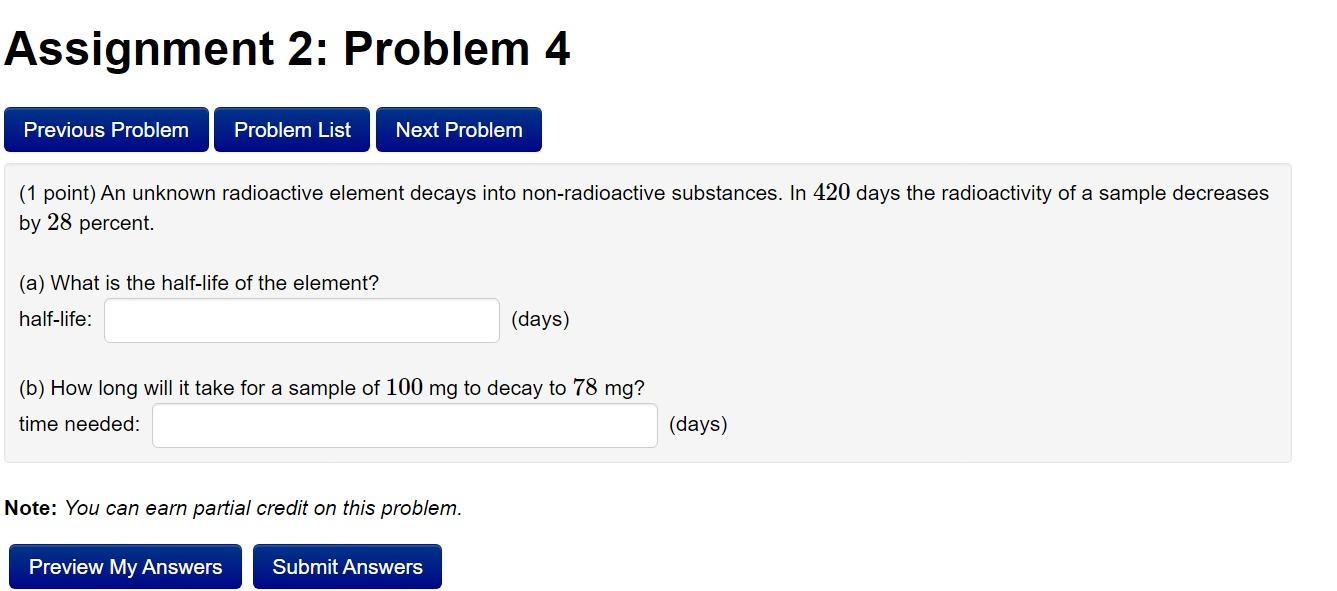Screen dimensions: 1337x591
Task: Click the (days) label beside time needed field
Action: coord(700,423)
